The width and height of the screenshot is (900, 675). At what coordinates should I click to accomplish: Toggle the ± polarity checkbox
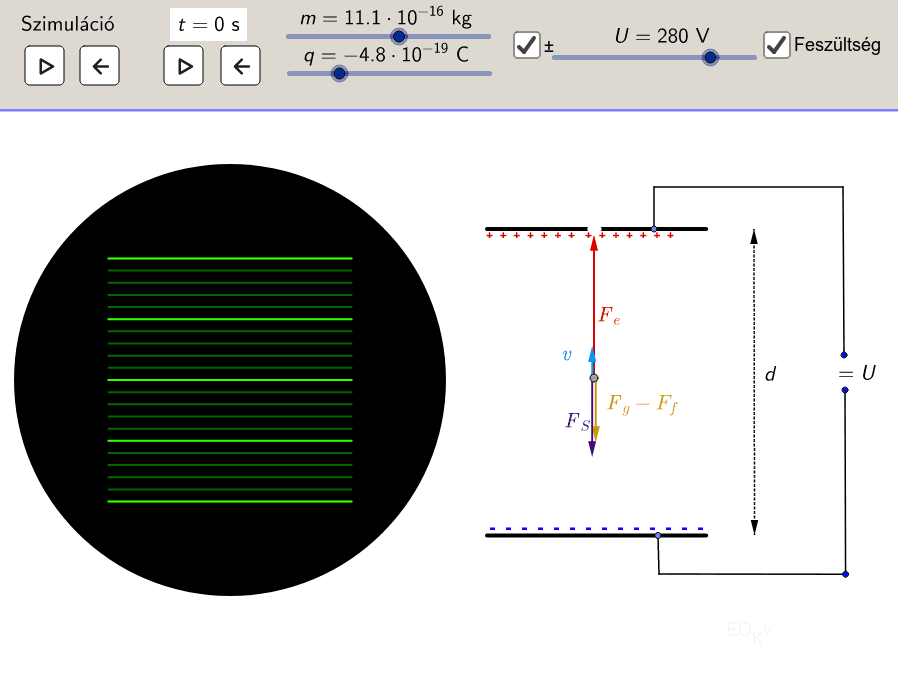(526, 45)
